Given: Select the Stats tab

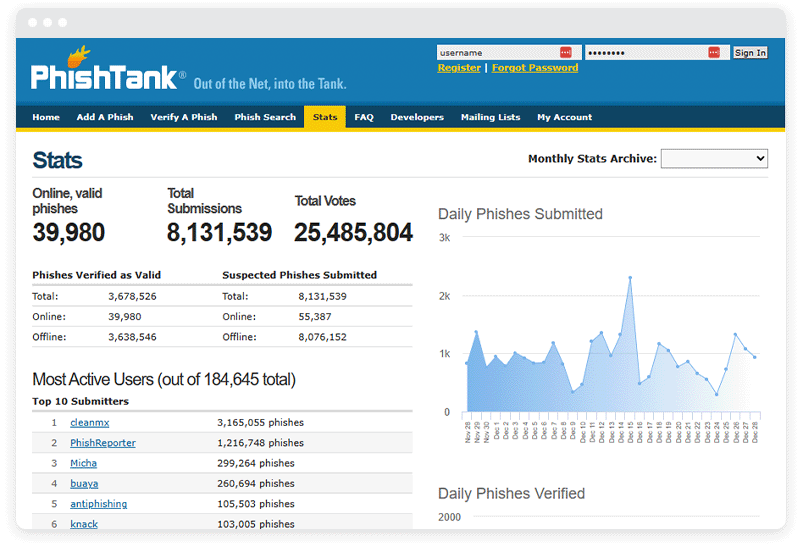Looking at the screenshot, I should 325,117.
